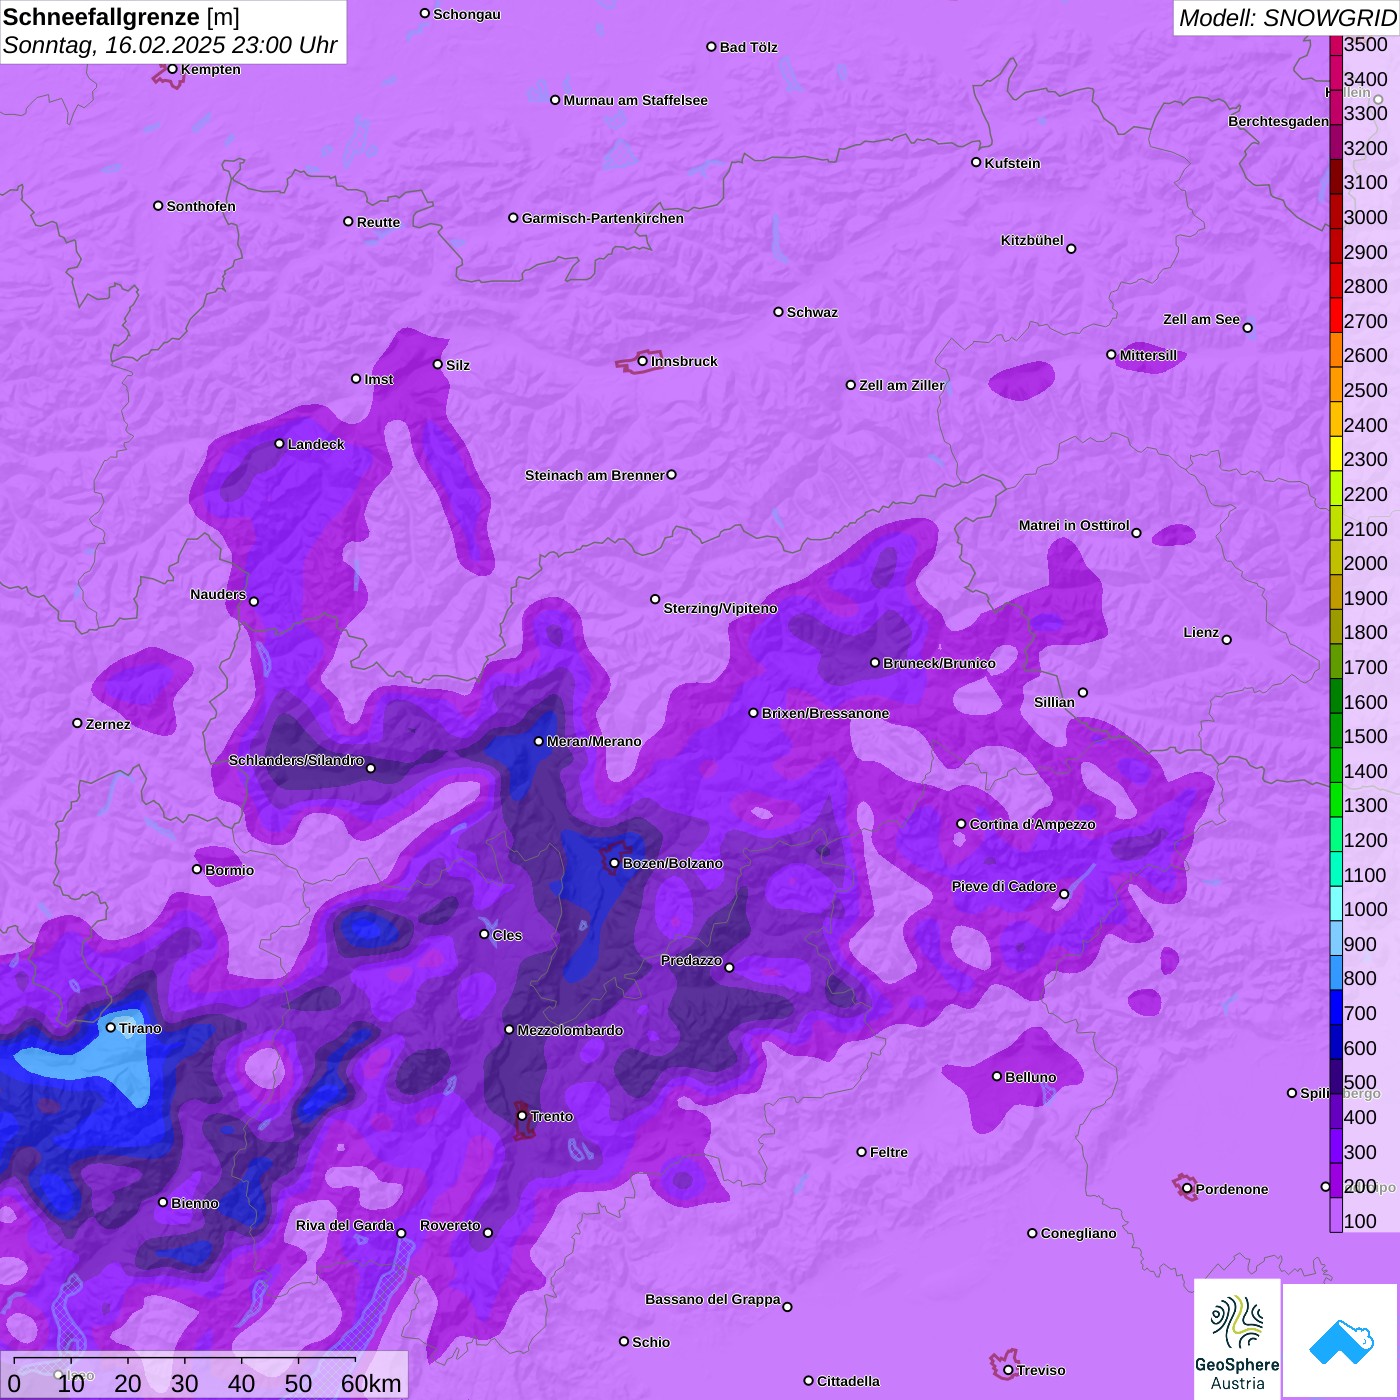The image size is (1400, 1400).
Task: Click the Trento city marker
Action: pyautogui.click(x=522, y=1116)
